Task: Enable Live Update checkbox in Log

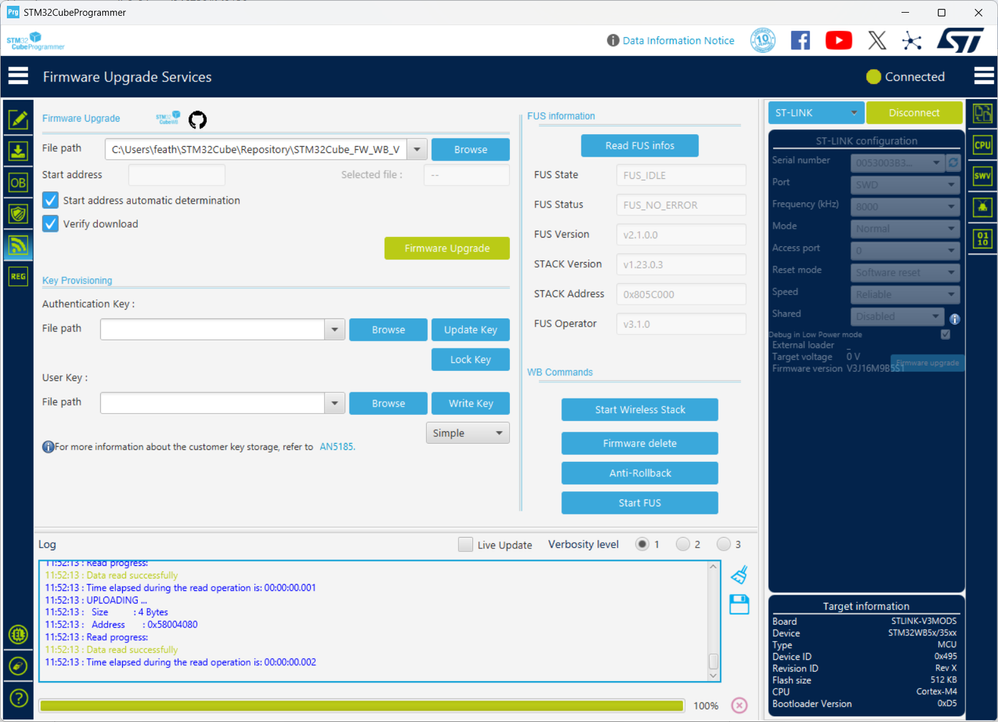Action: tap(465, 544)
